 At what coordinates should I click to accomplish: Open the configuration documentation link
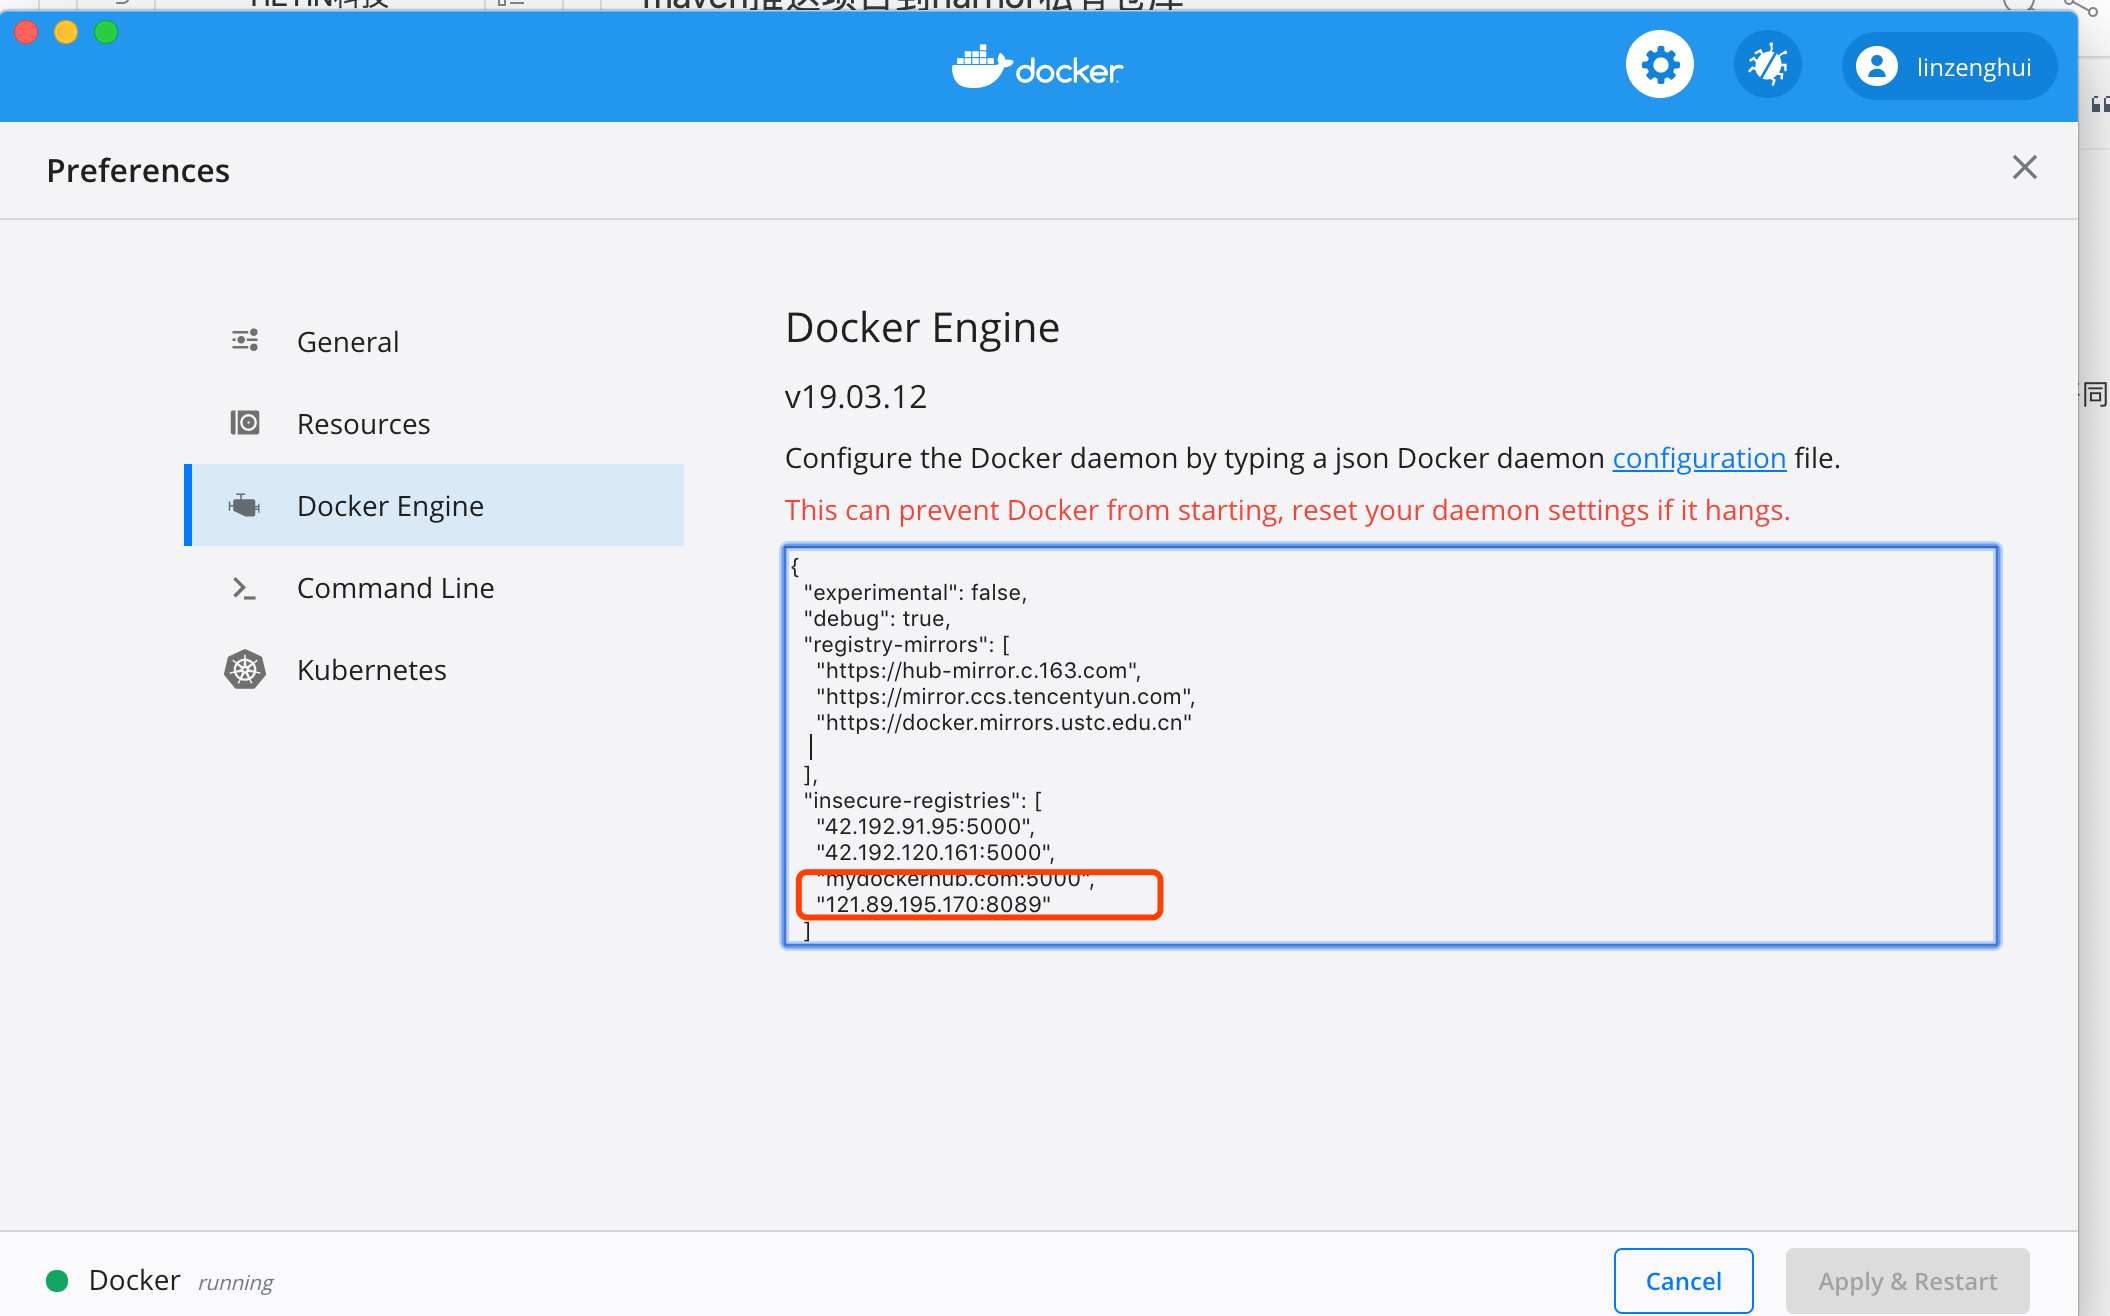click(1699, 458)
